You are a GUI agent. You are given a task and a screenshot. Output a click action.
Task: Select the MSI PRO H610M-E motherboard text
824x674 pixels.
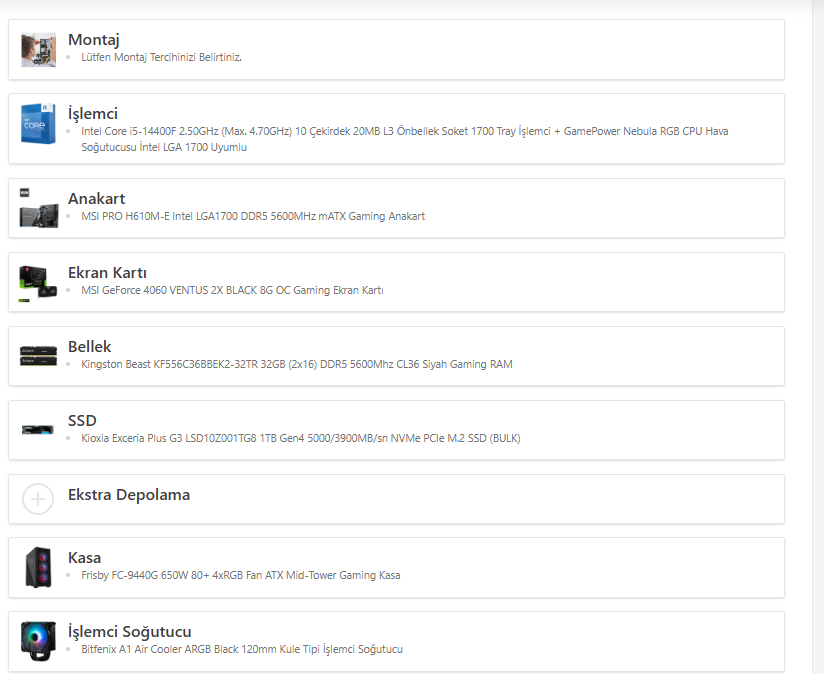pos(253,216)
